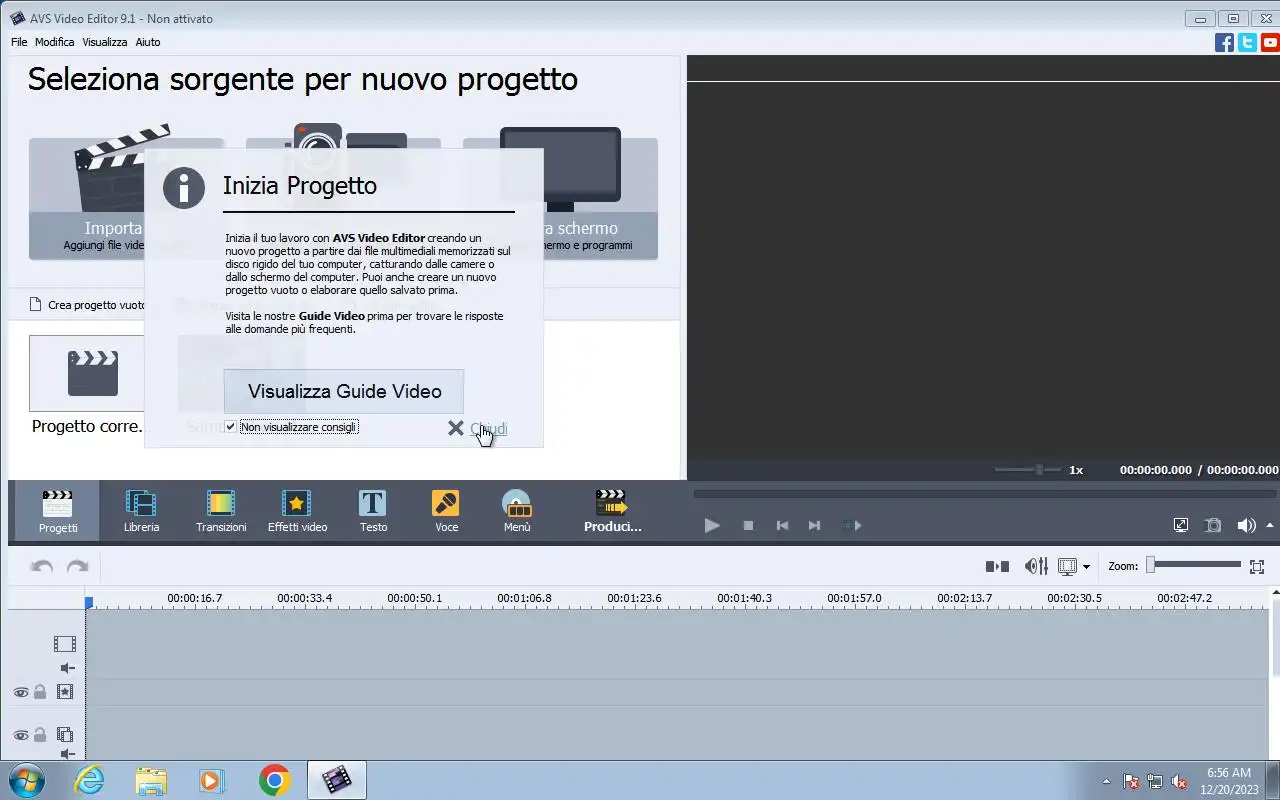Click the Visualizza Guide Video button

tap(344, 391)
